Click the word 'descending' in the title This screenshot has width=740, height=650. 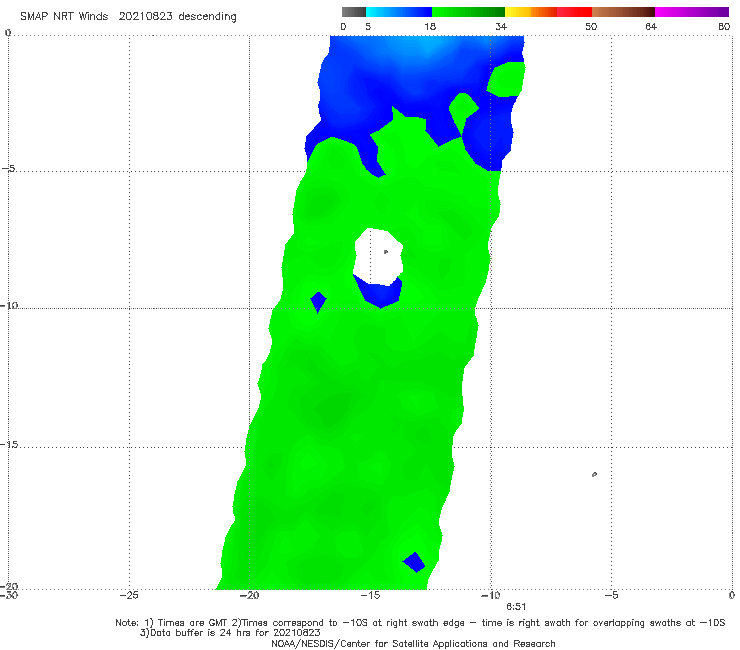207,17
